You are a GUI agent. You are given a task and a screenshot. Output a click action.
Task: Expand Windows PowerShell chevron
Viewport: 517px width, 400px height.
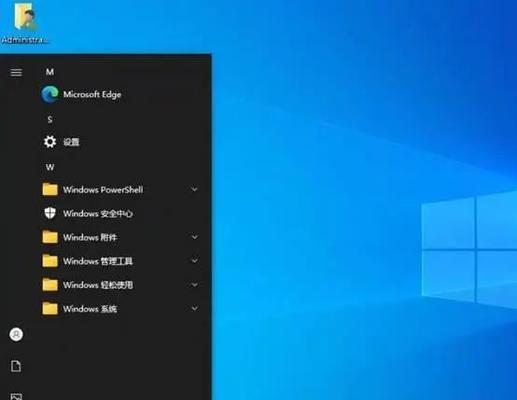click(x=194, y=189)
